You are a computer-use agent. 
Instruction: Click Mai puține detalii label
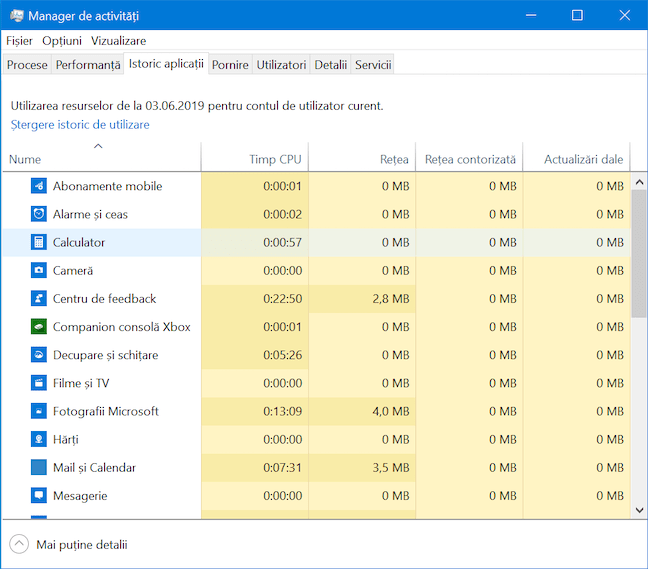click(x=82, y=545)
